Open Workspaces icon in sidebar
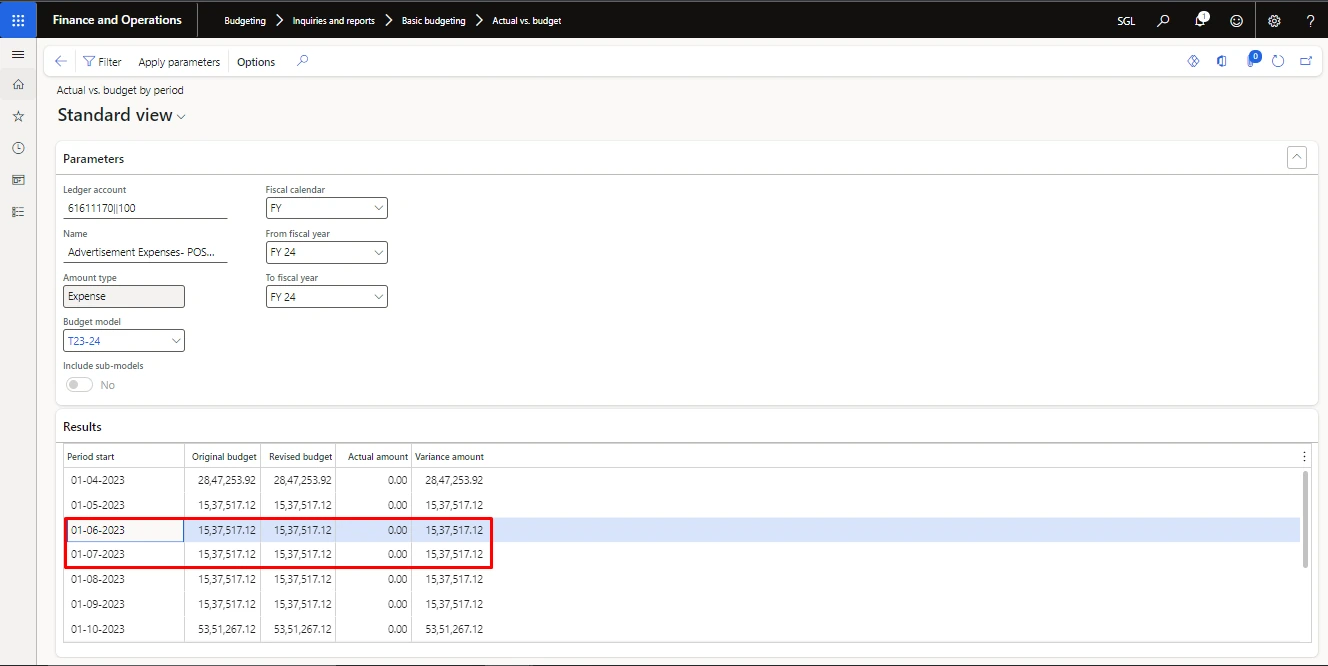 18,180
